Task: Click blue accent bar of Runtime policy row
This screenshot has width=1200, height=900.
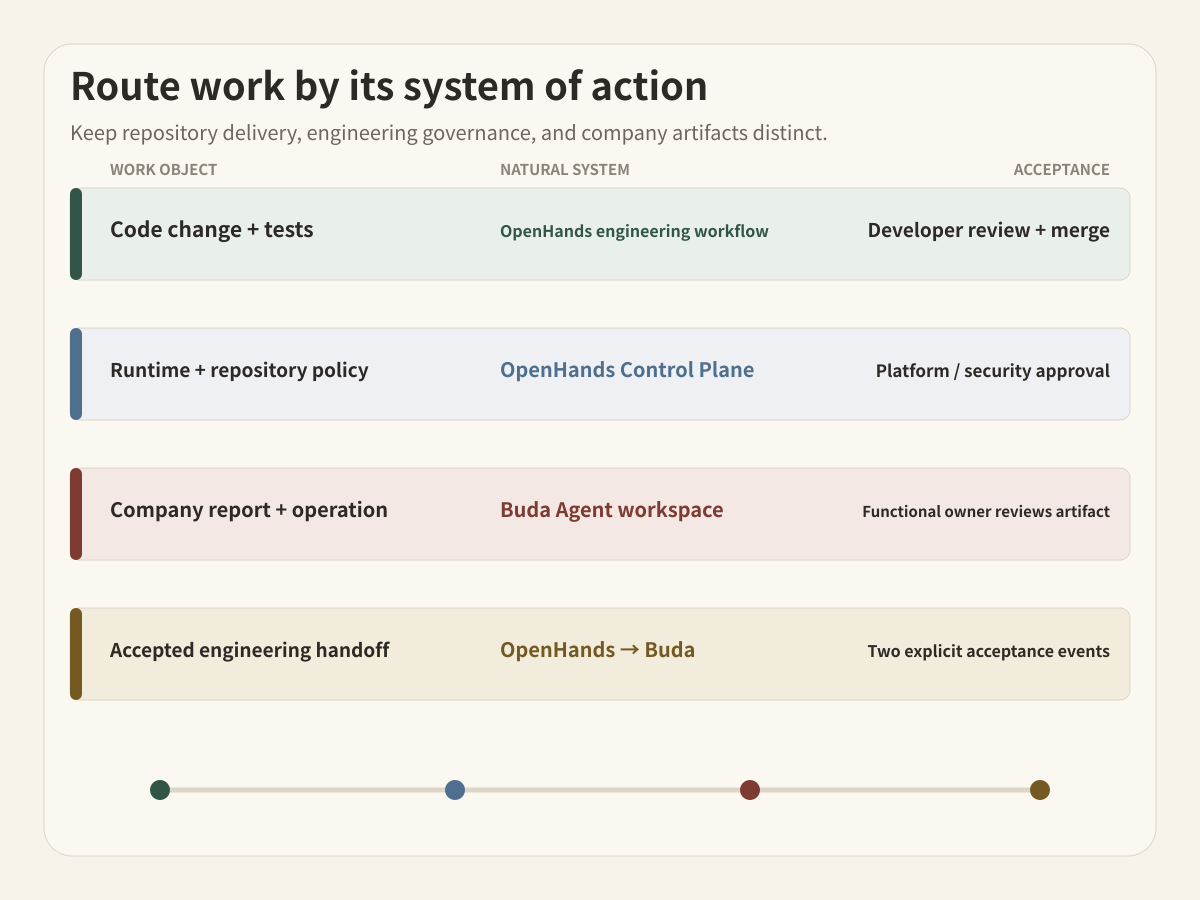Action: click(x=76, y=374)
